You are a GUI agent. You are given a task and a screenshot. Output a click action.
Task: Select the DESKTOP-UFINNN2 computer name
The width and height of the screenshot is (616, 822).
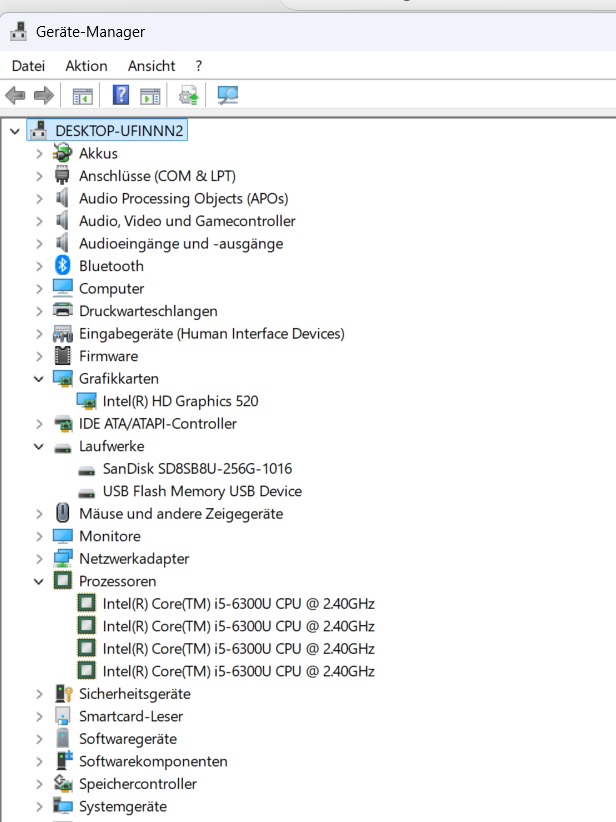tap(119, 131)
